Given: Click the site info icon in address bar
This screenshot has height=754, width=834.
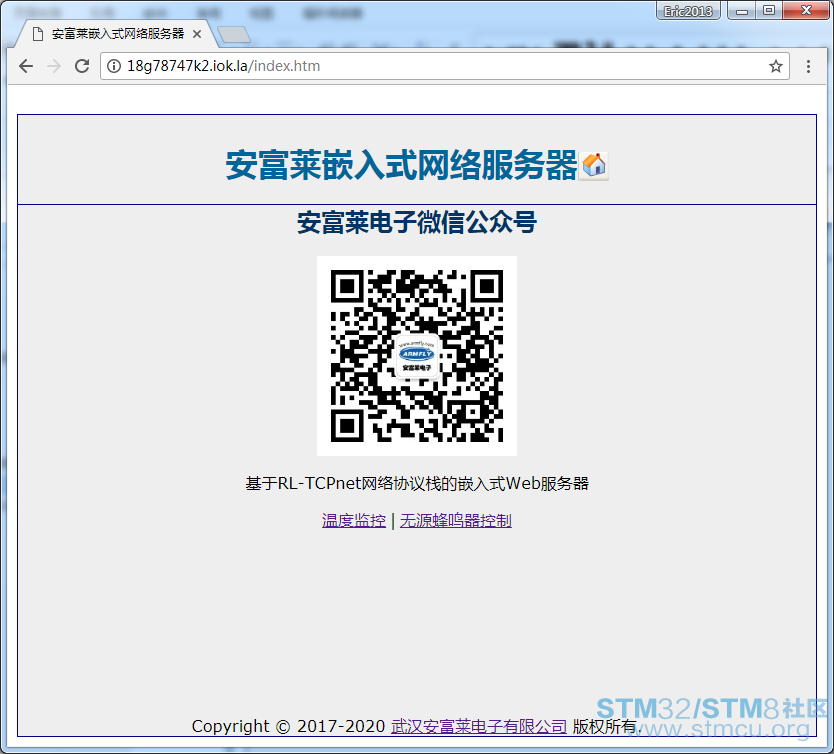Looking at the screenshot, I should click(x=114, y=66).
